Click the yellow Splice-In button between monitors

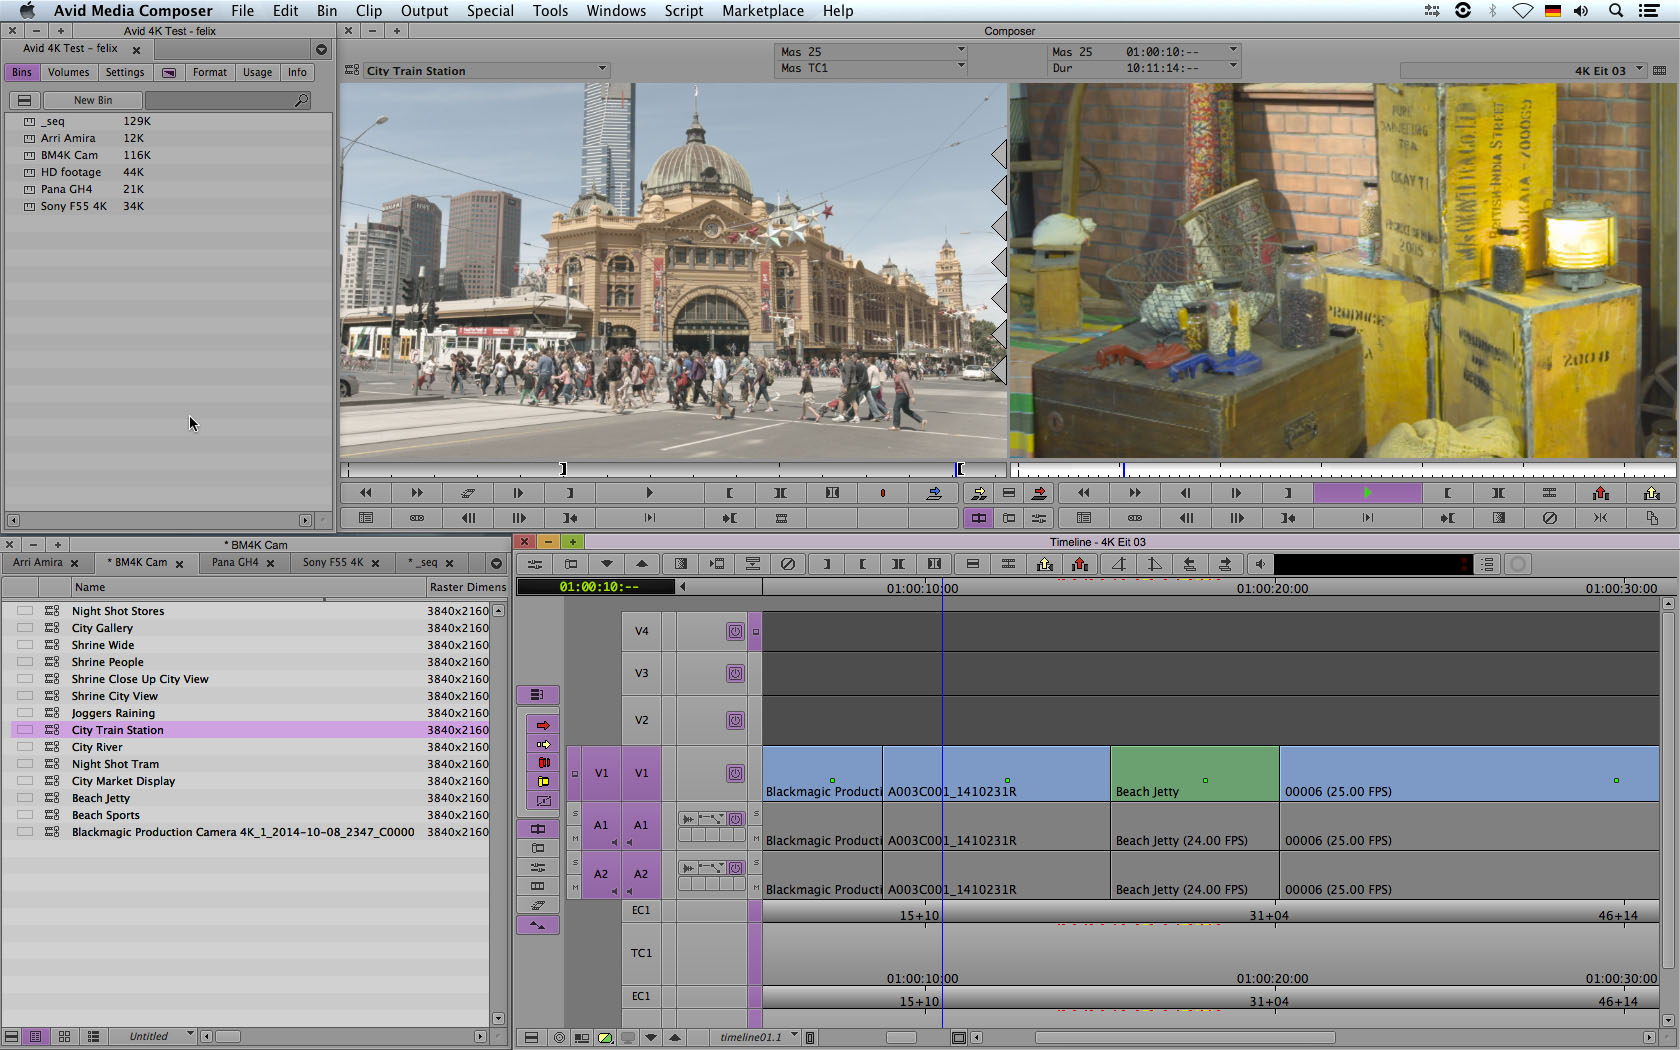click(978, 493)
